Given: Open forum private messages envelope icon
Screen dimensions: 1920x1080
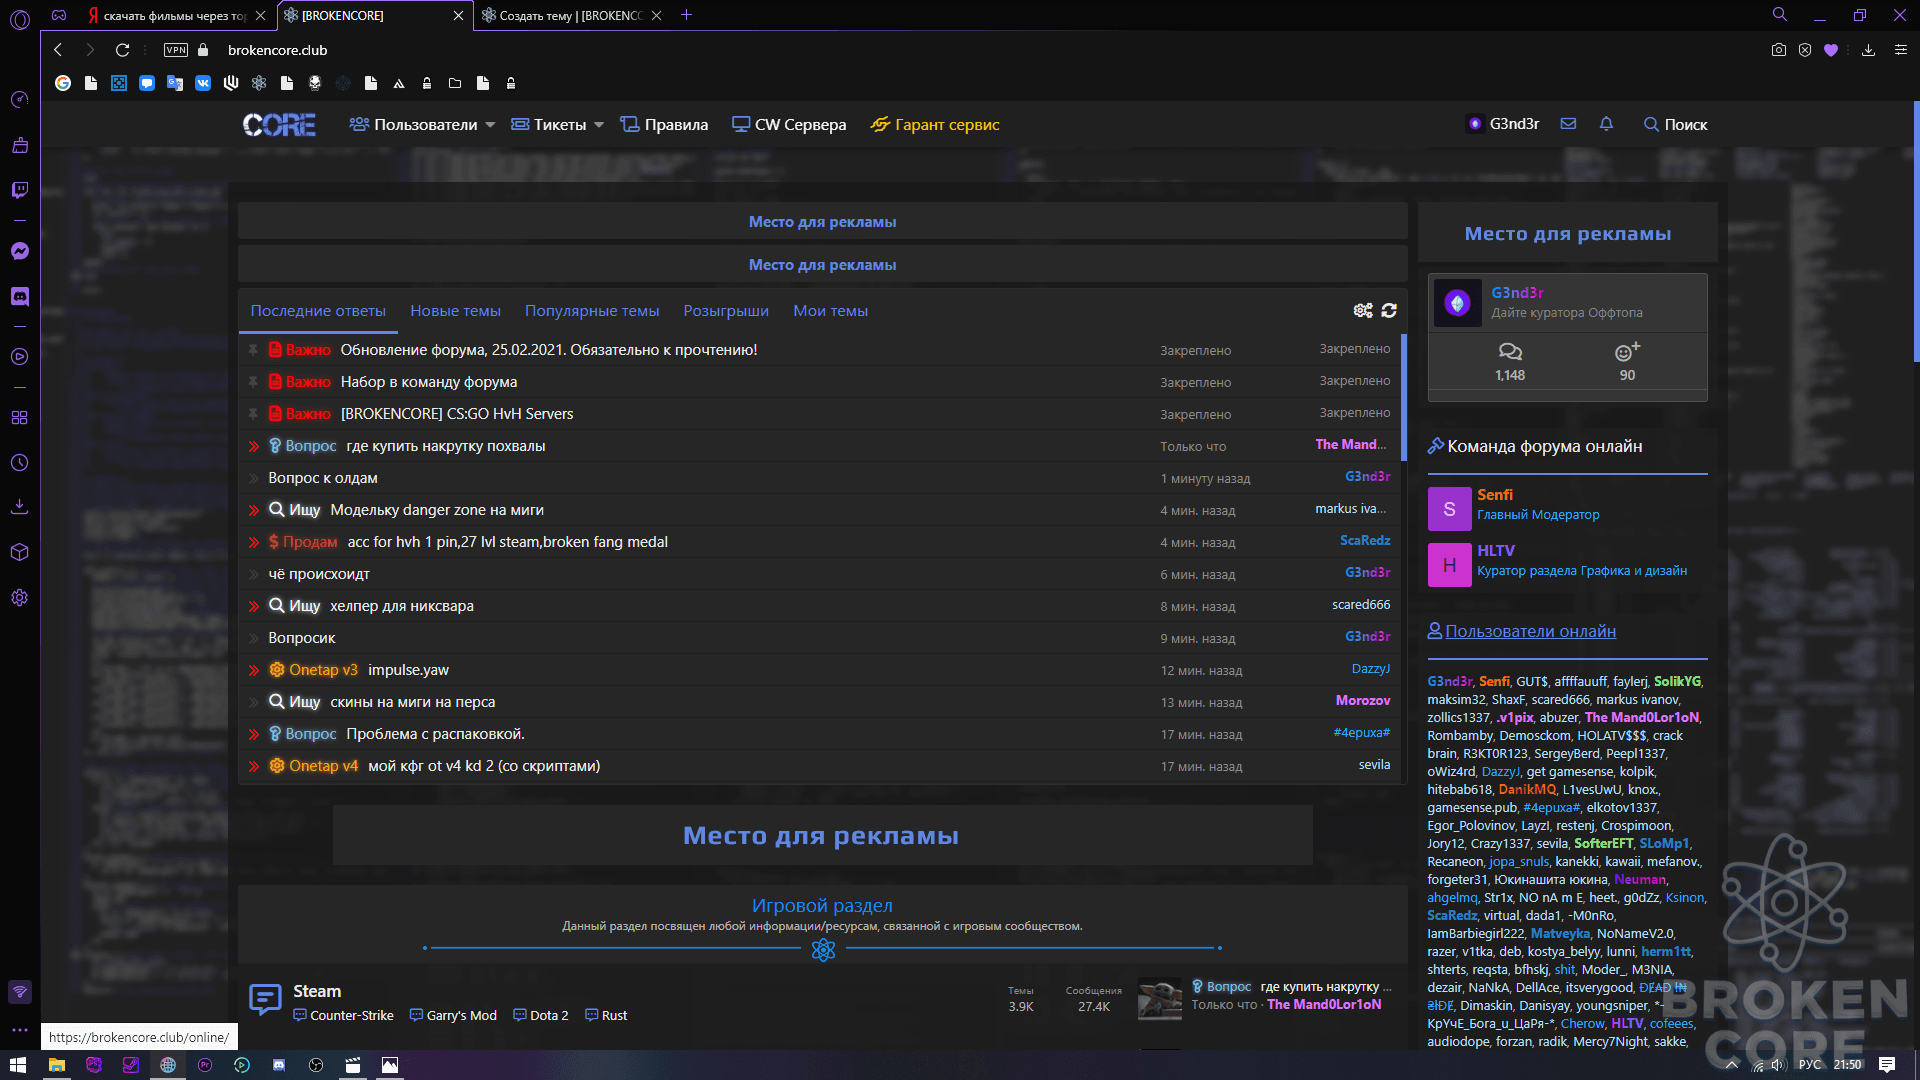Looking at the screenshot, I should pos(1568,124).
